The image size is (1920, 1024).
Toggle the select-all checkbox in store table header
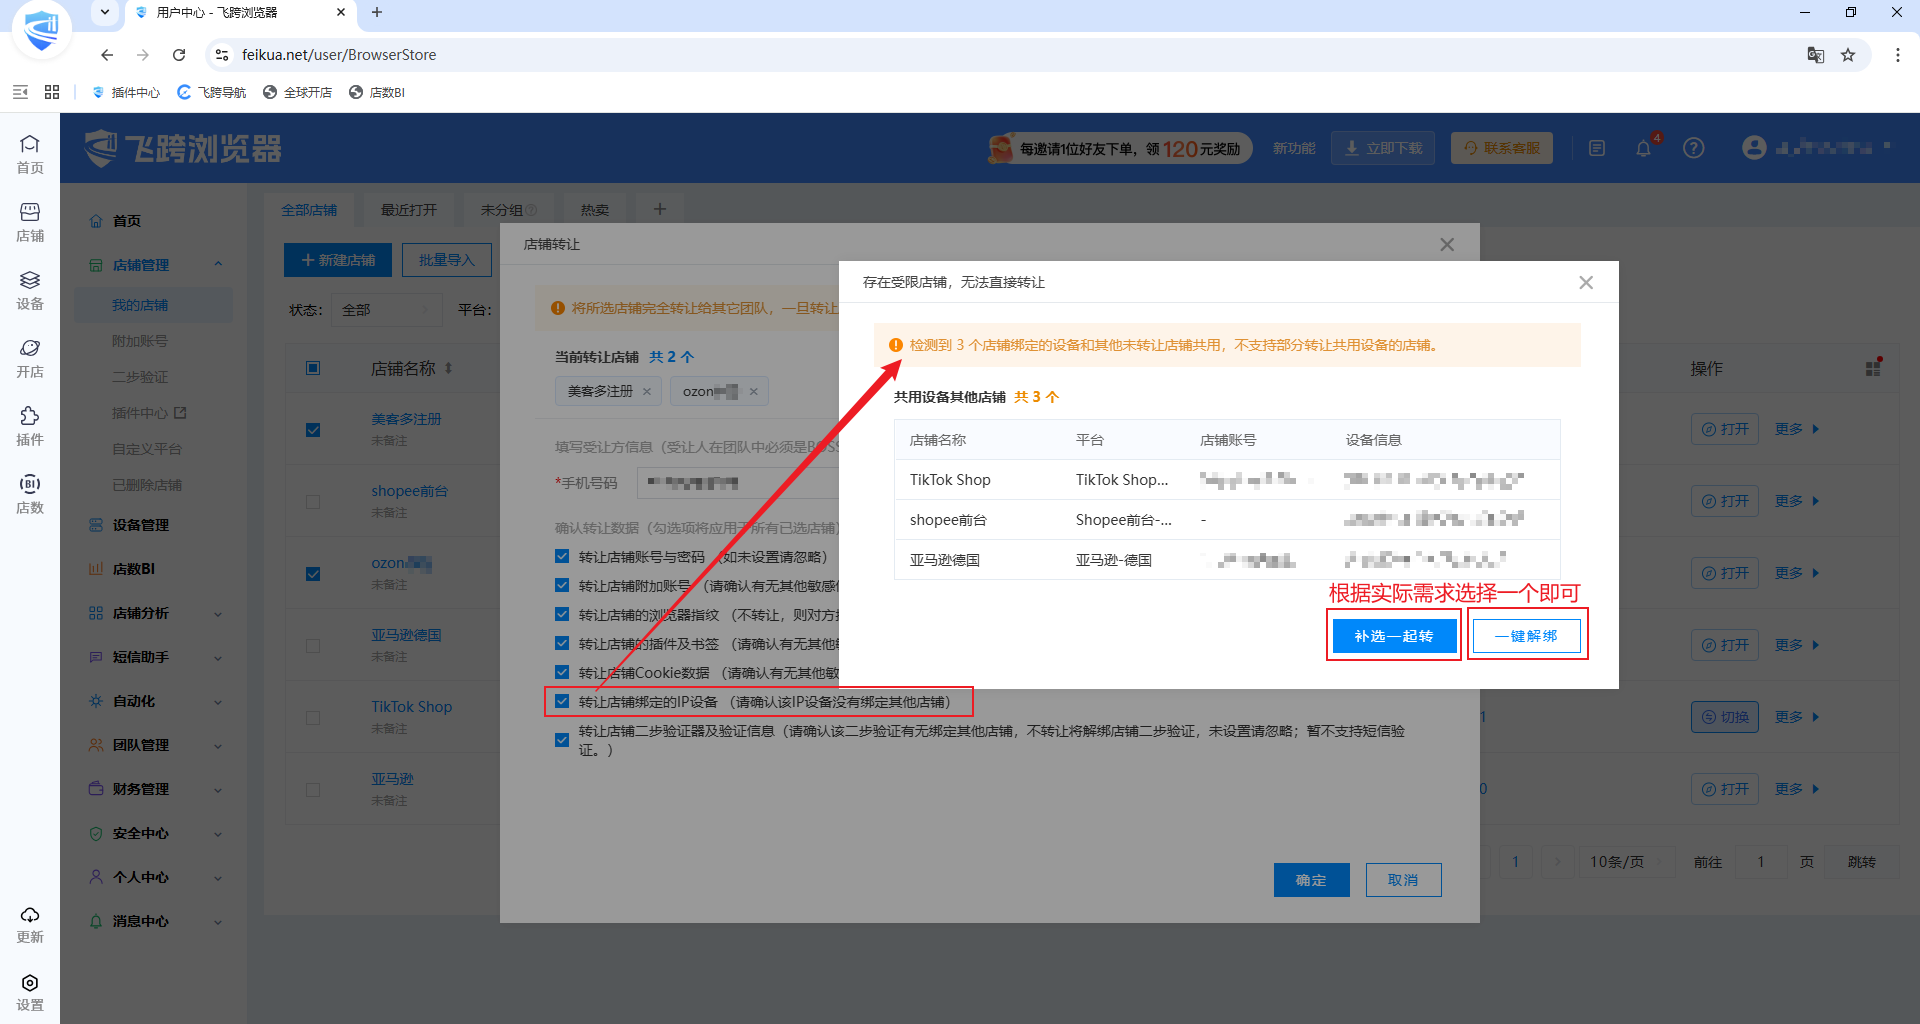click(313, 368)
